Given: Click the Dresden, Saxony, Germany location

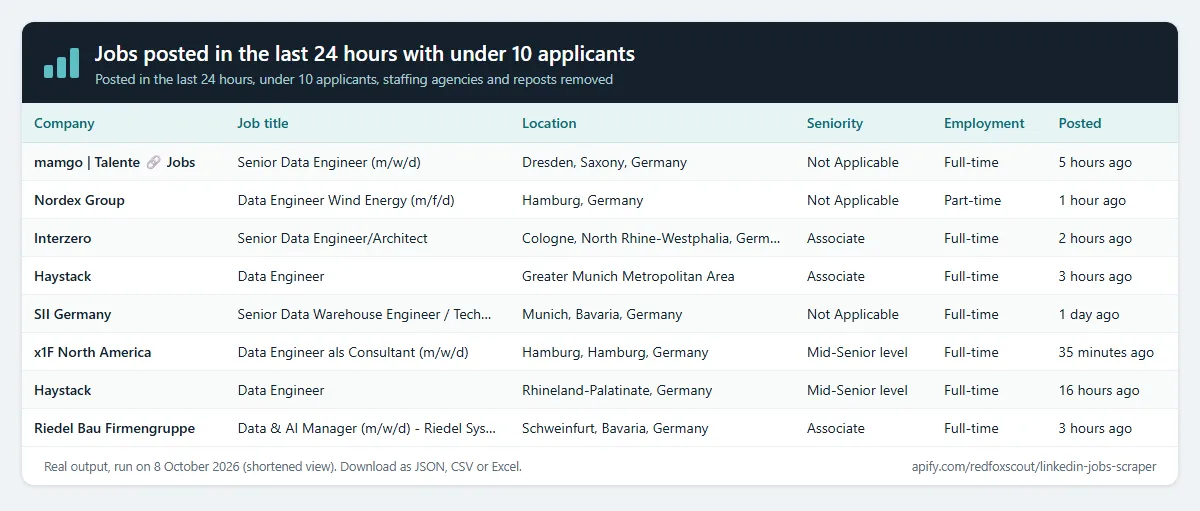Looking at the screenshot, I should (x=604, y=162).
